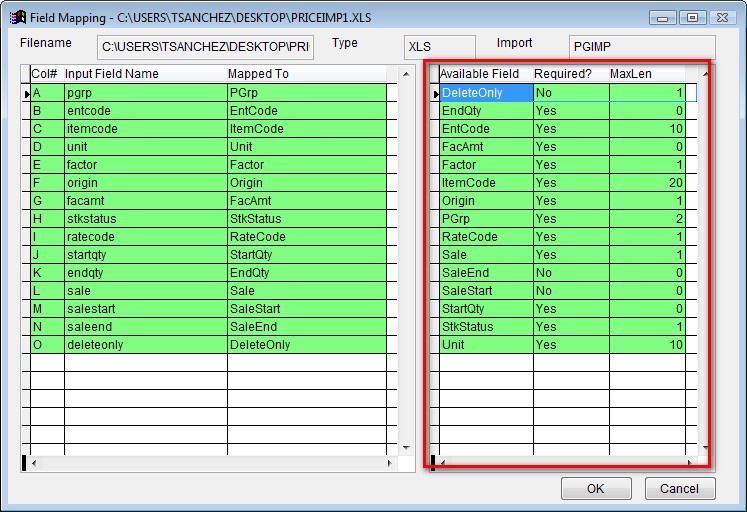Select StartQty in the Available Field list

(x=486, y=309)
